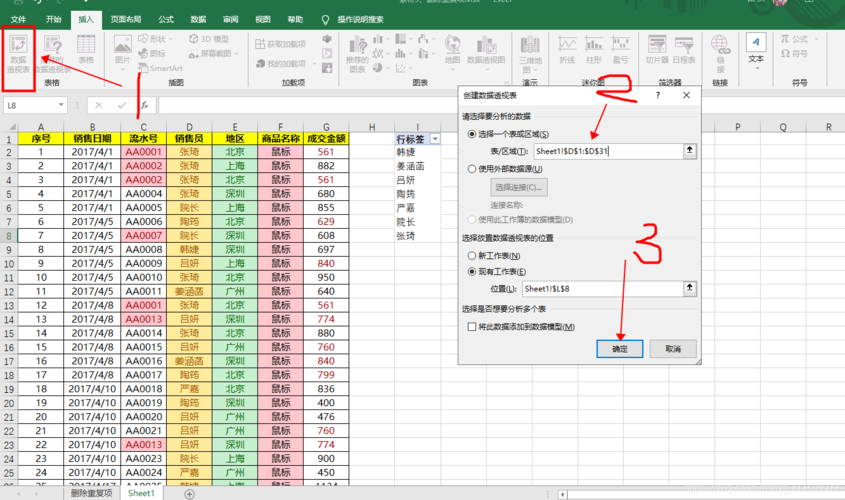Click the Symbol (Ω 符号) button
845x500 pixels.
tap(794, 53)
